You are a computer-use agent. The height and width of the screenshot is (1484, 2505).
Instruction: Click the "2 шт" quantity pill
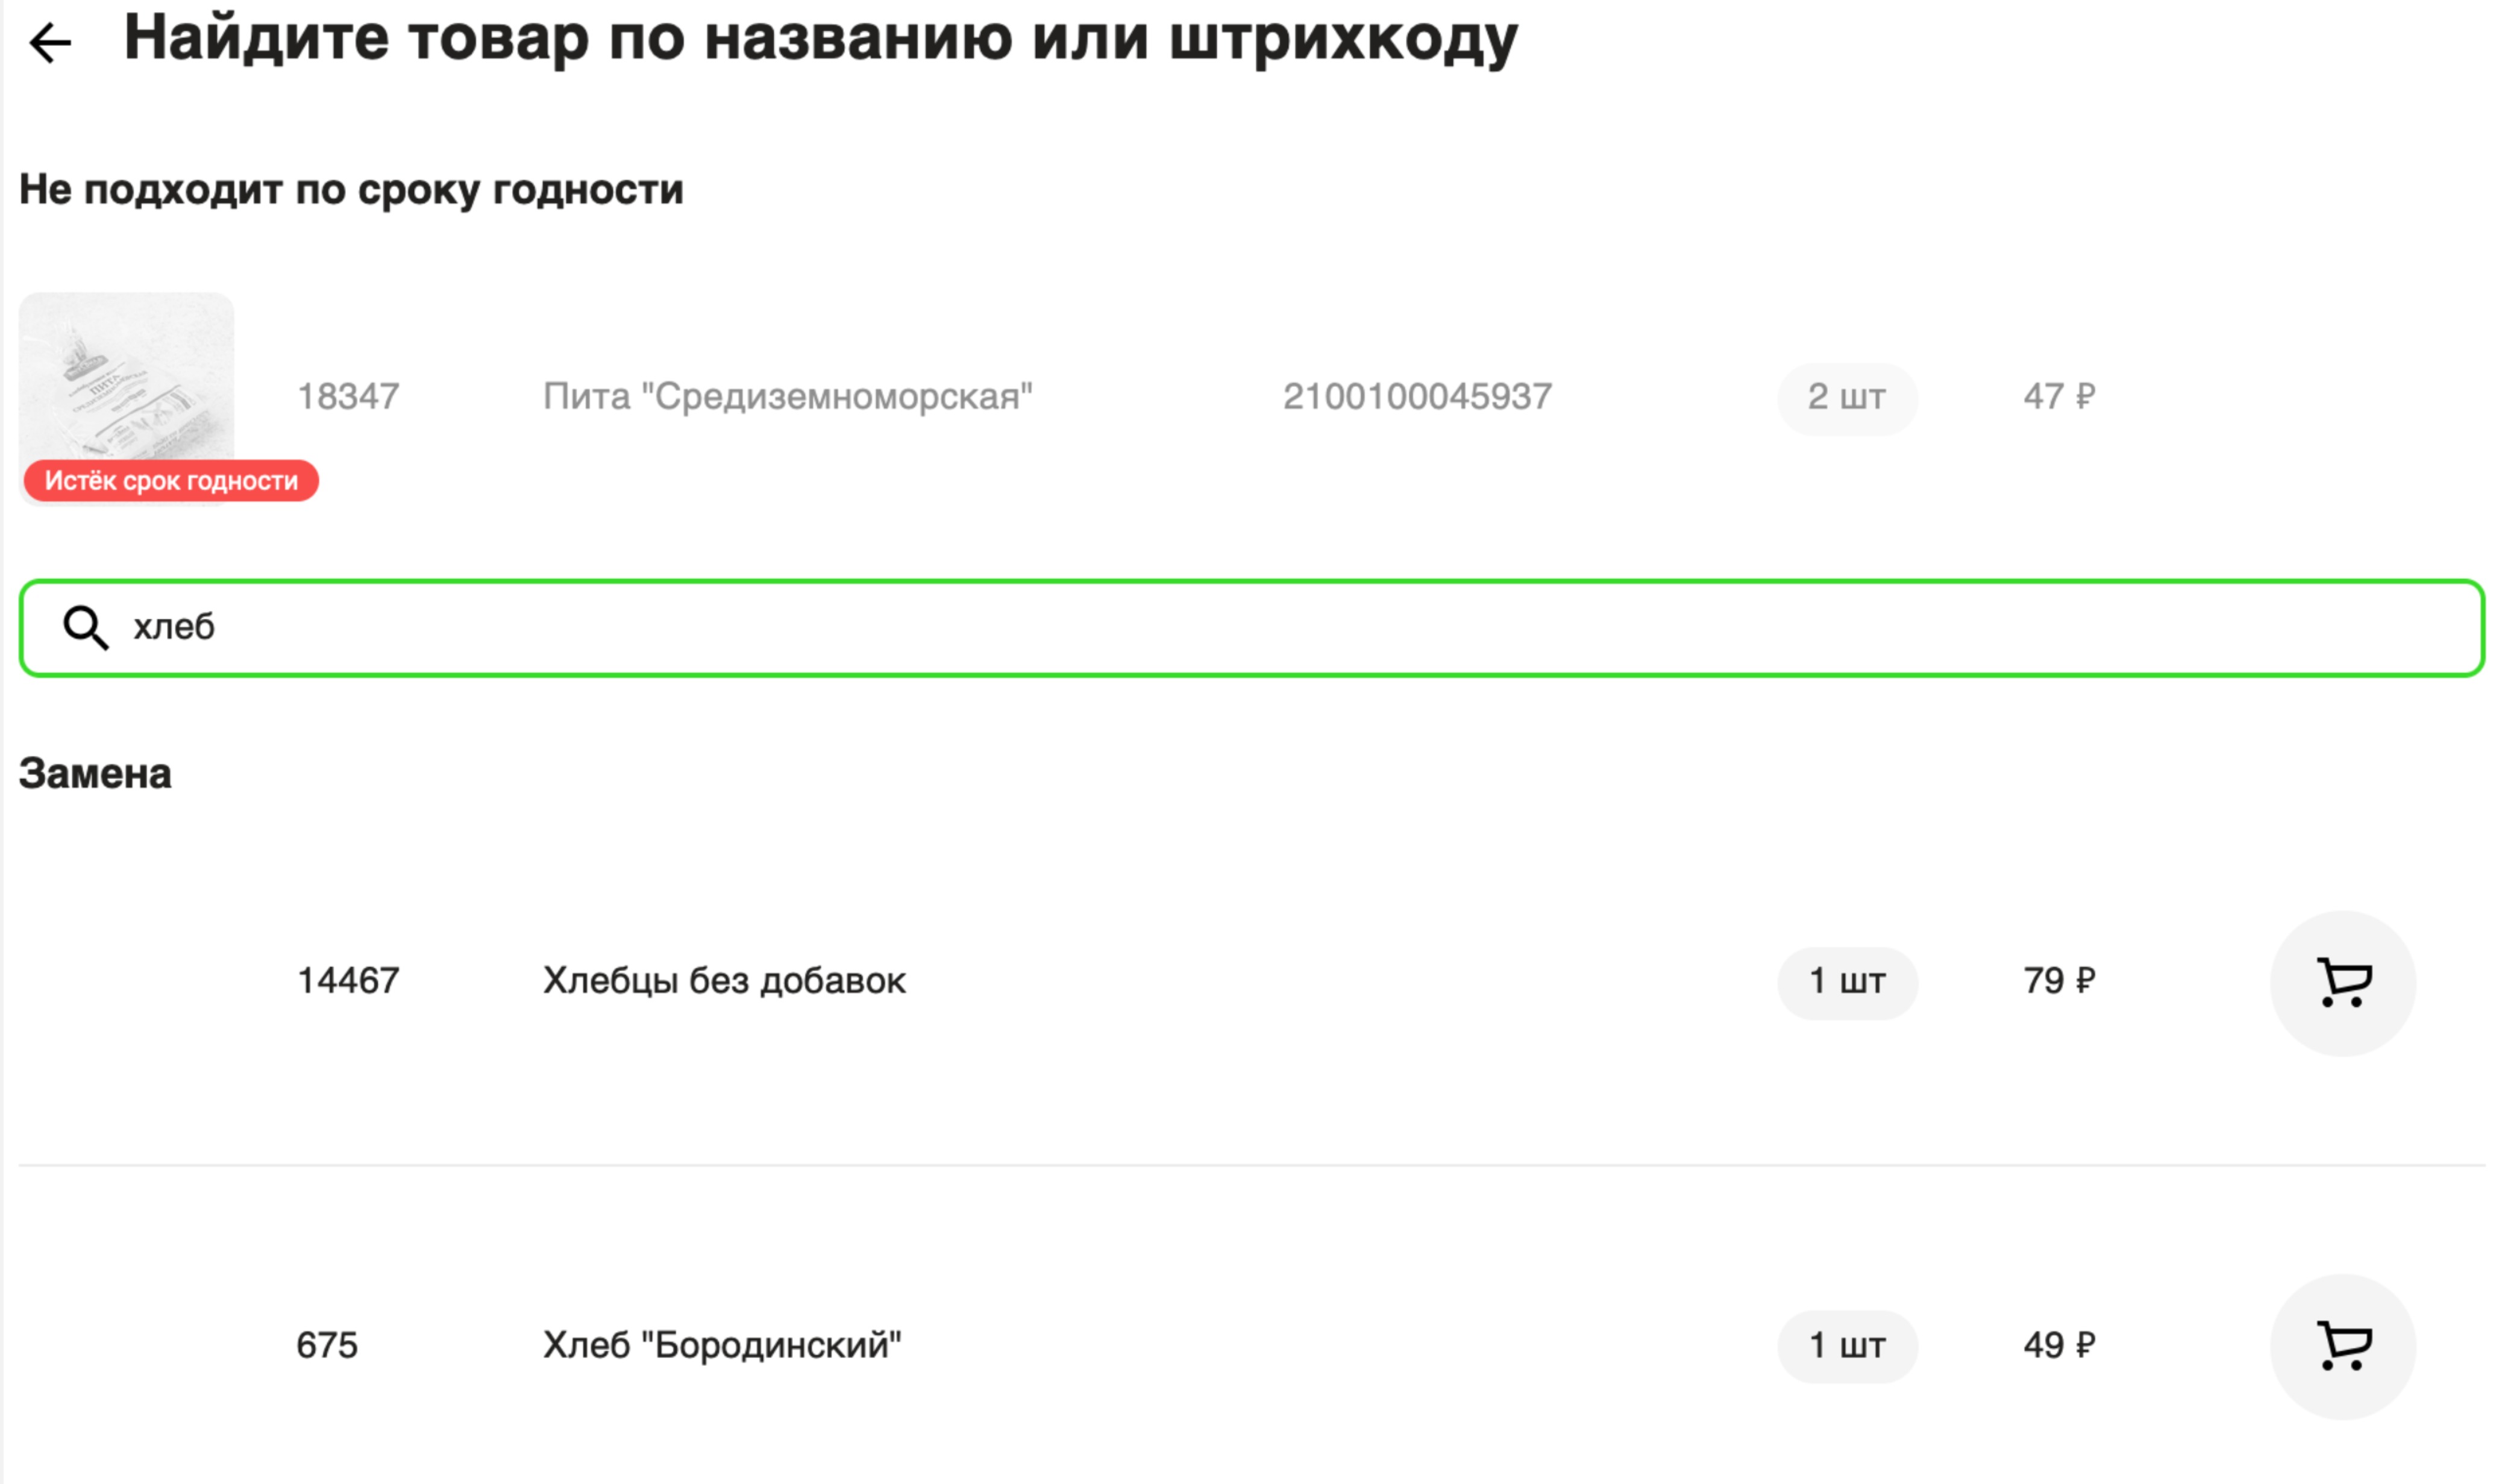point(1846,398)
